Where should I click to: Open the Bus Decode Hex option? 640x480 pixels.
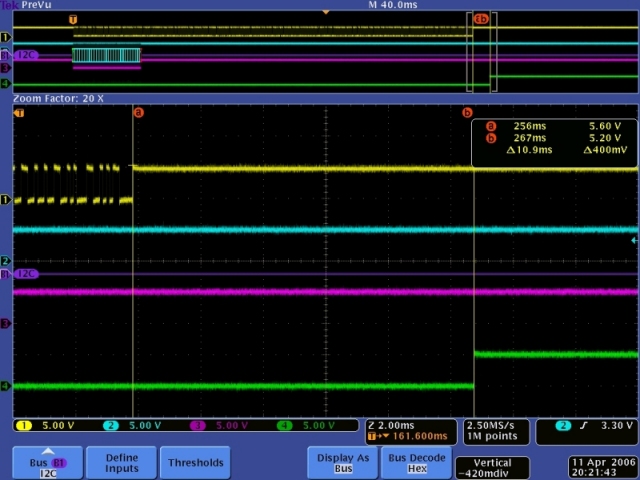(x=415, y=462)
